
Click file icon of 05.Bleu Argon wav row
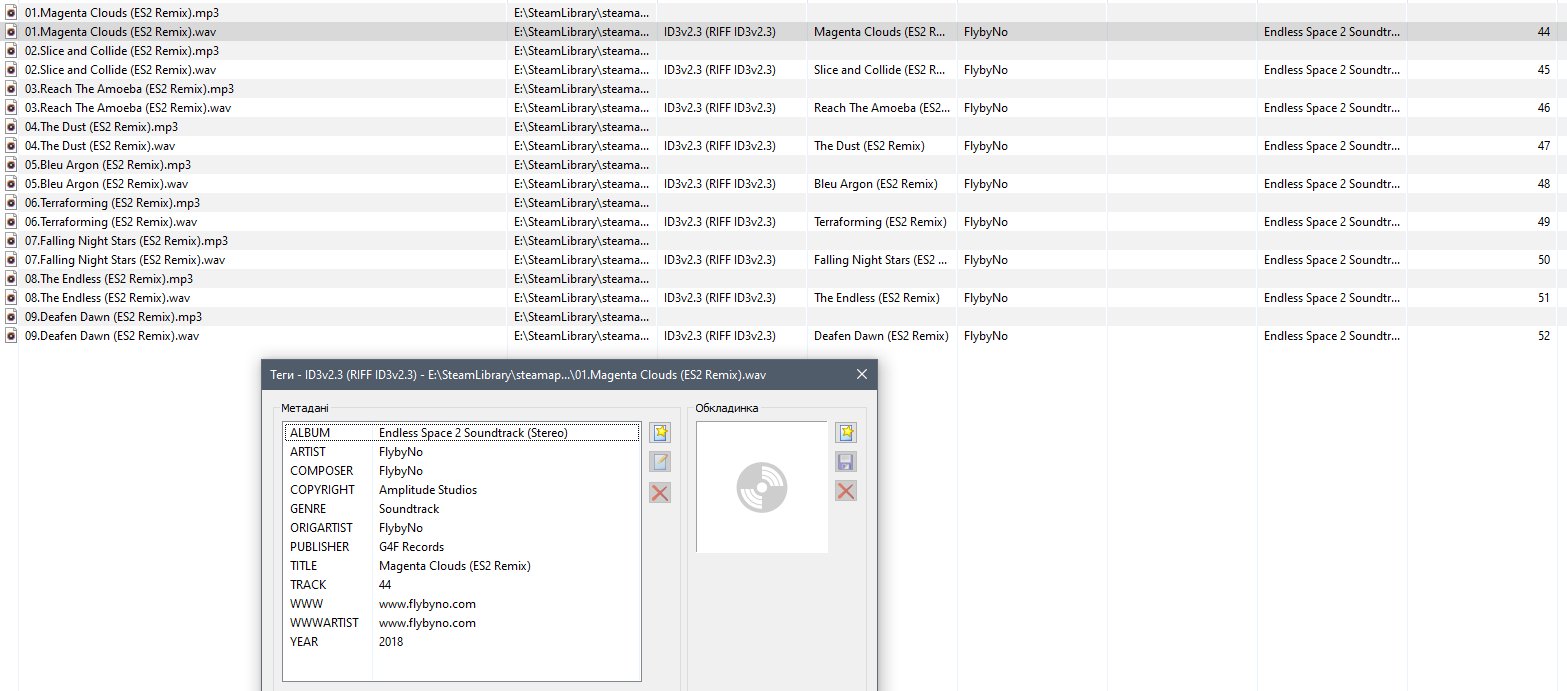pos(12,184)
